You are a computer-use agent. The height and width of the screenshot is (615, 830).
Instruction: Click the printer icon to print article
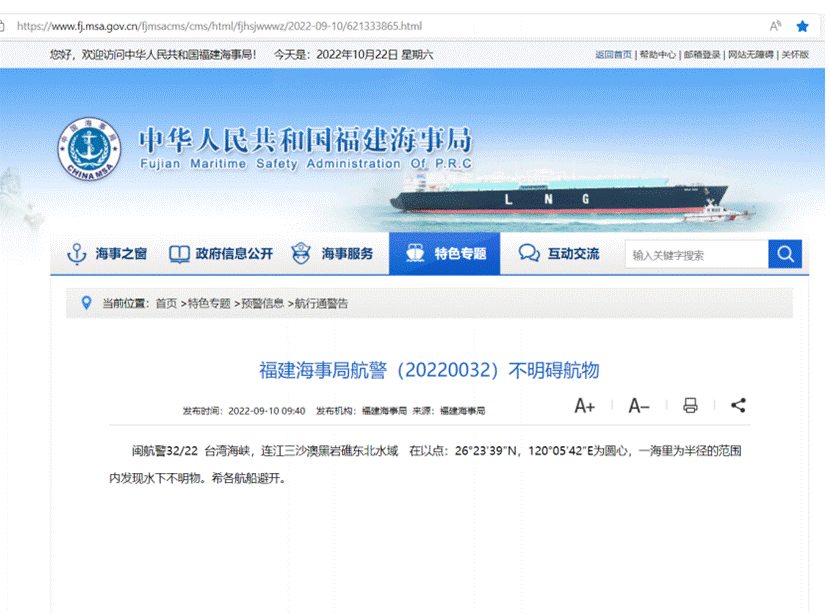click(690, 406)
